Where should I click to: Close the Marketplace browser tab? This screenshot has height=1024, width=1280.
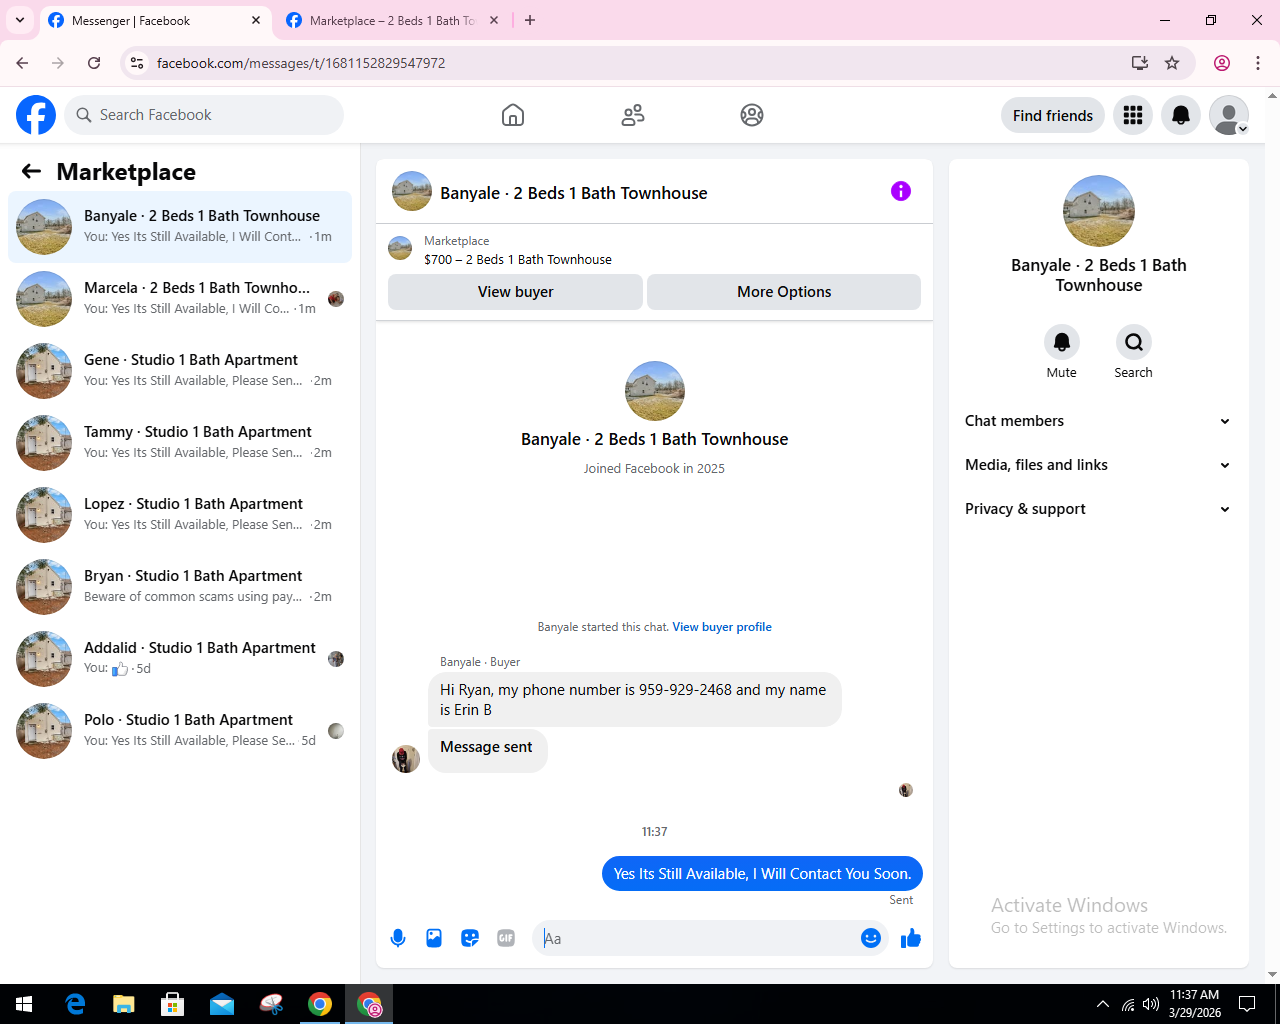click(494, 20)
